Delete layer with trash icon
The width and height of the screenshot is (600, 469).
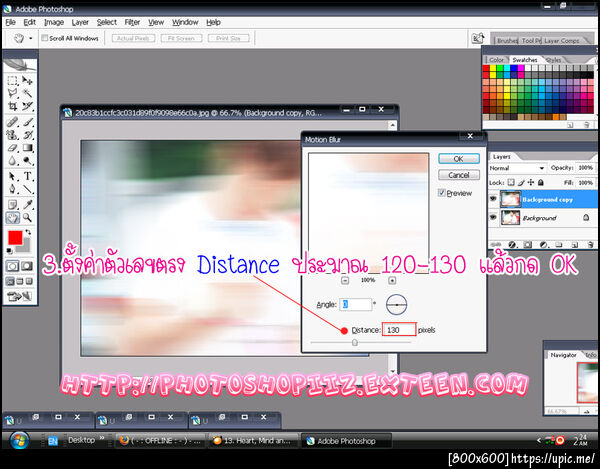(590, 244)
